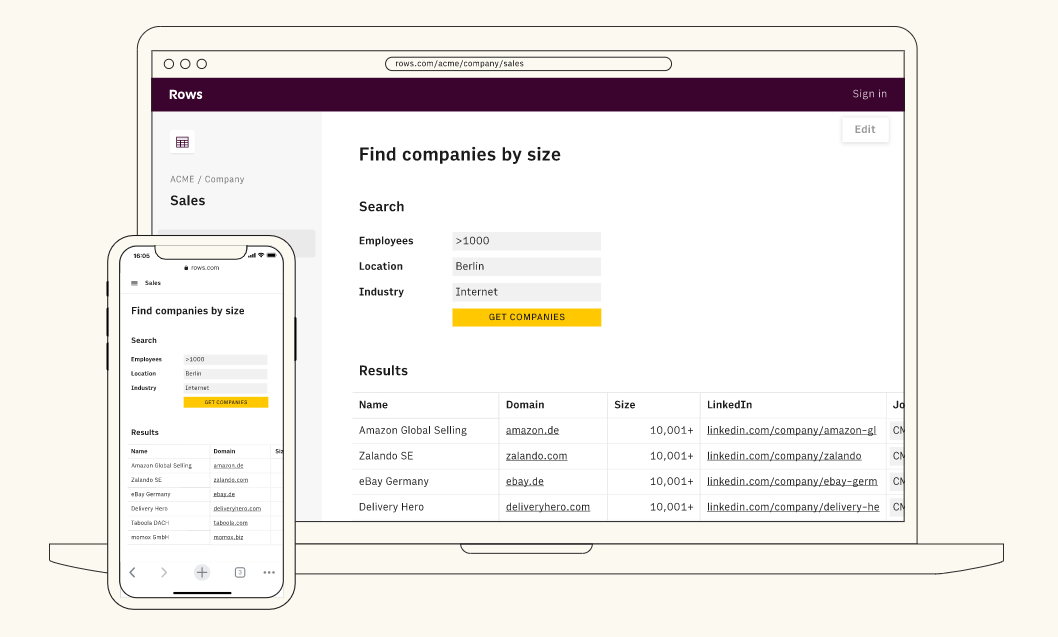This screenshot has height=637, width=1058.
Task: Click the Employees input field showing >1000
Action: click(526, 241)
